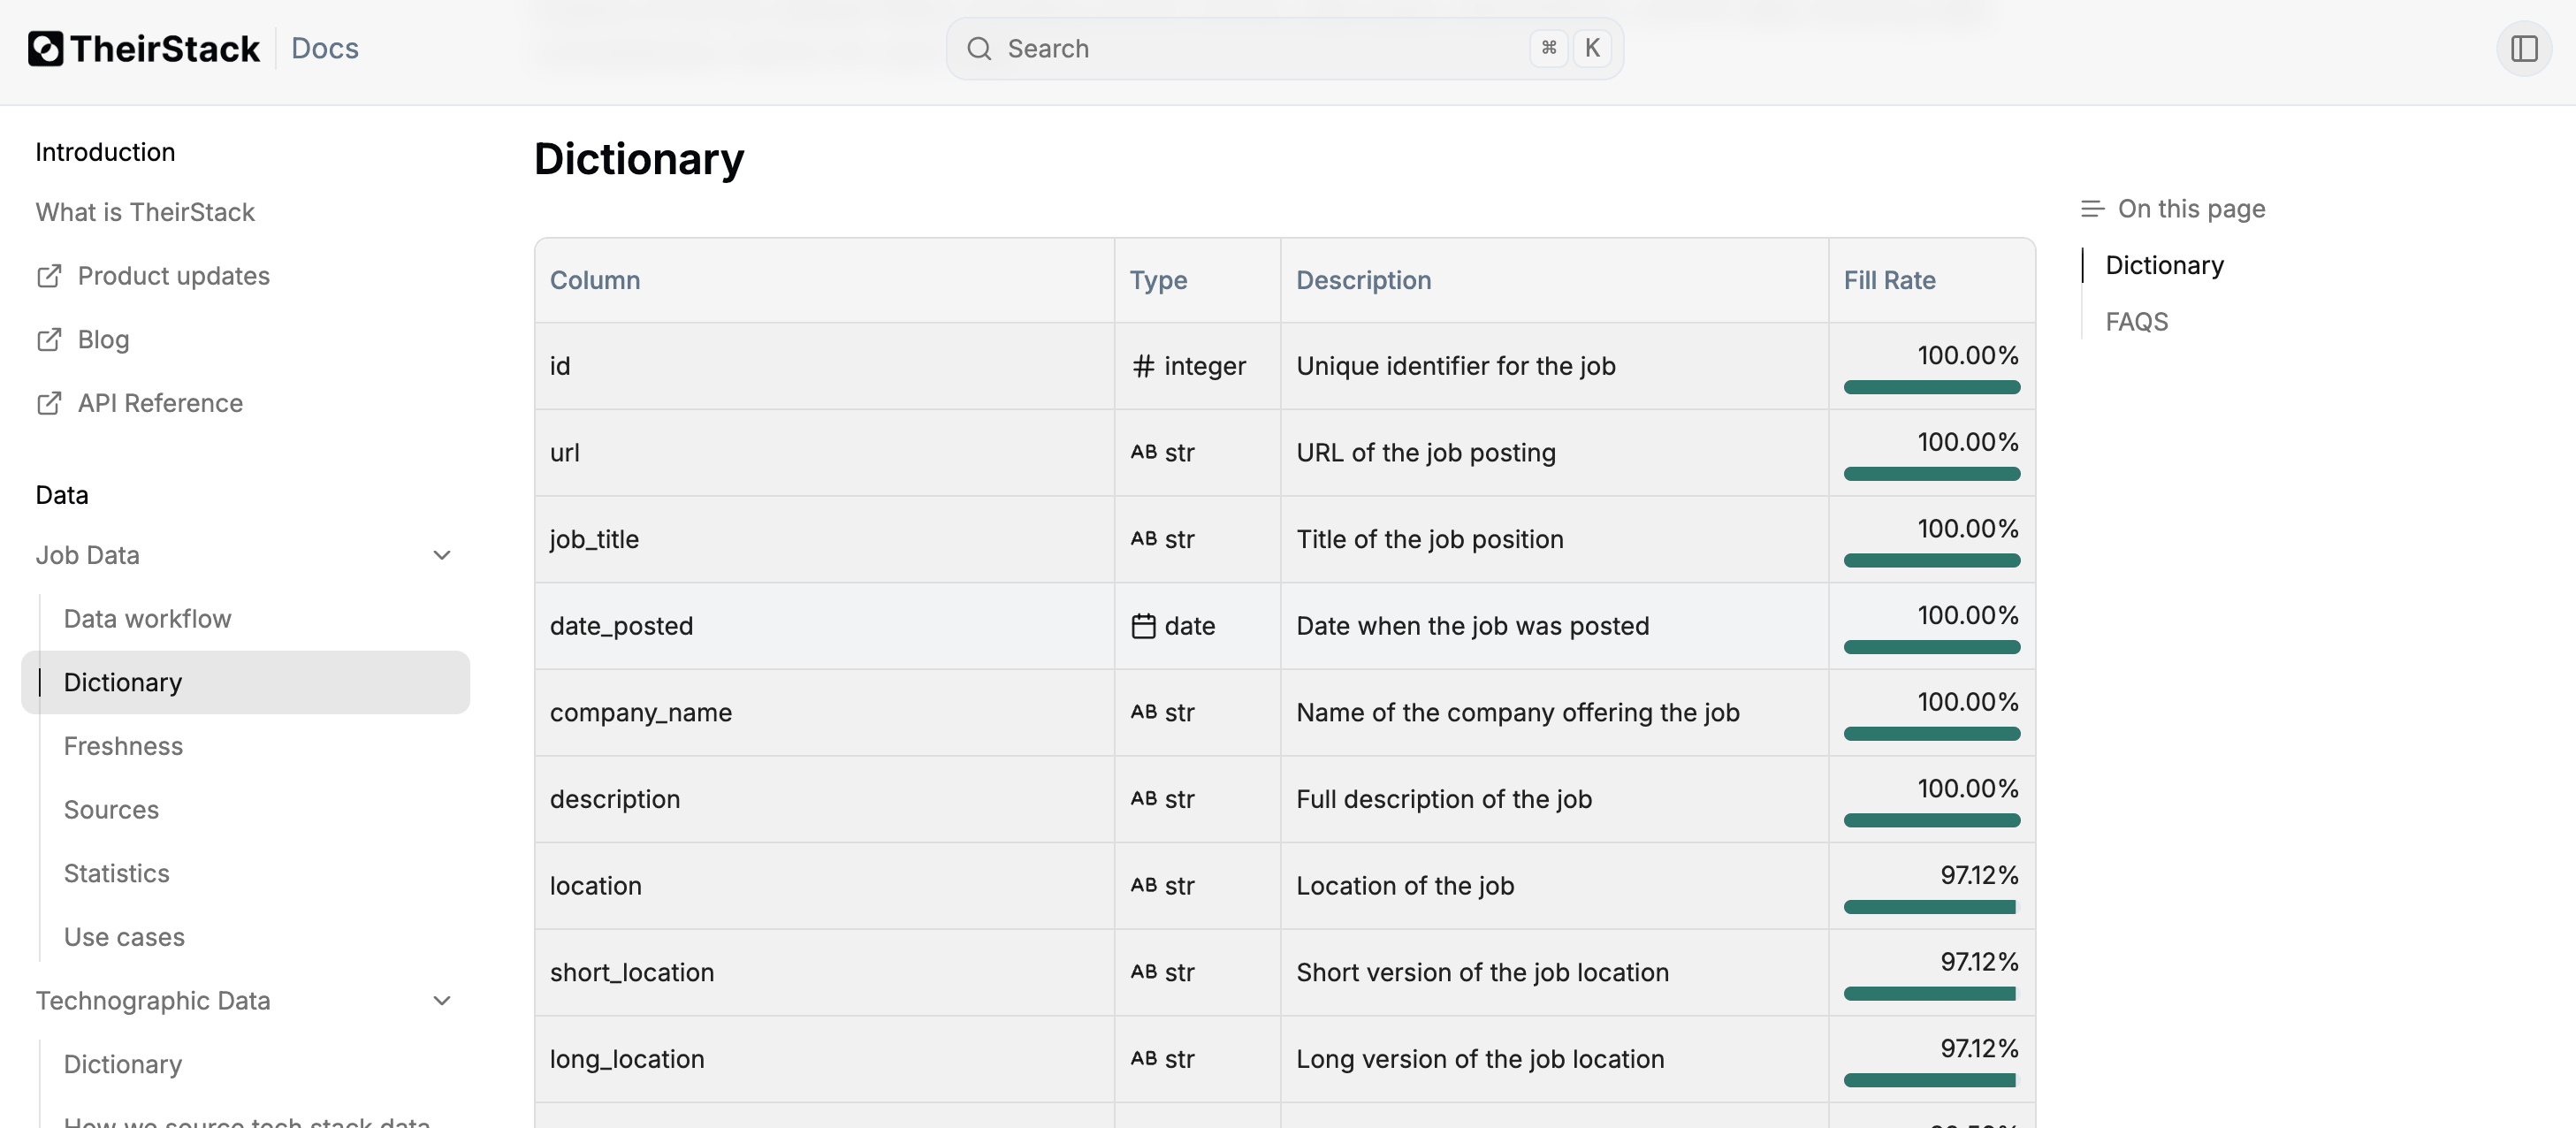Collapse the Job Data section chevron
The height and width of the screenshot is (1128, 2576).
point(441,555)
